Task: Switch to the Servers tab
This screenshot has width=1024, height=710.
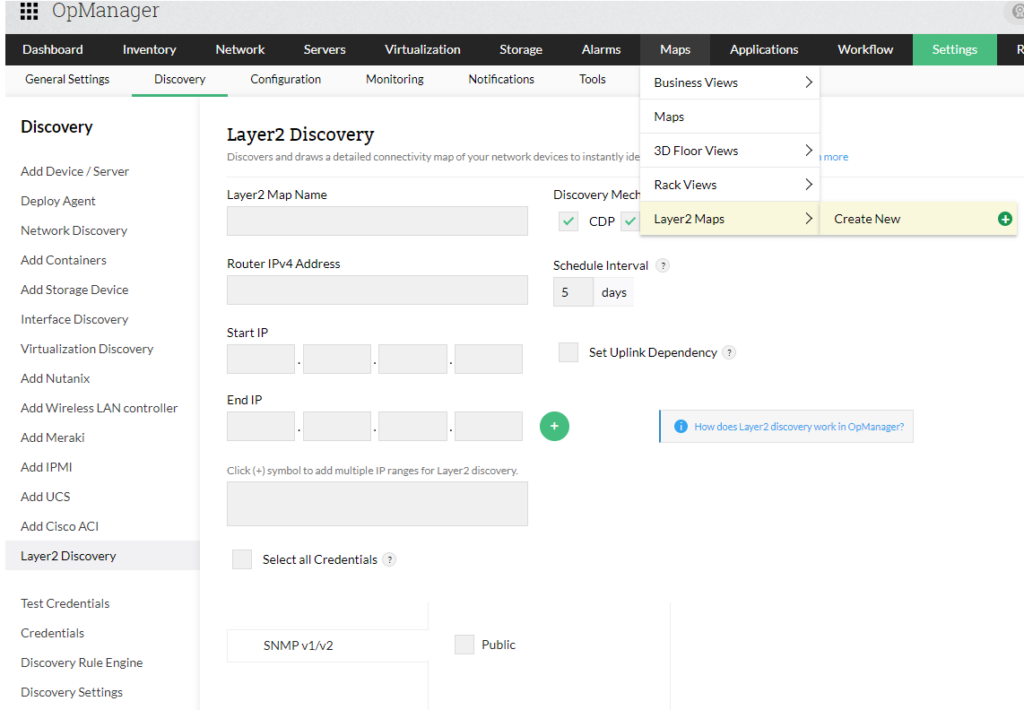Action: pyautogui.click(x=324, y=50)
